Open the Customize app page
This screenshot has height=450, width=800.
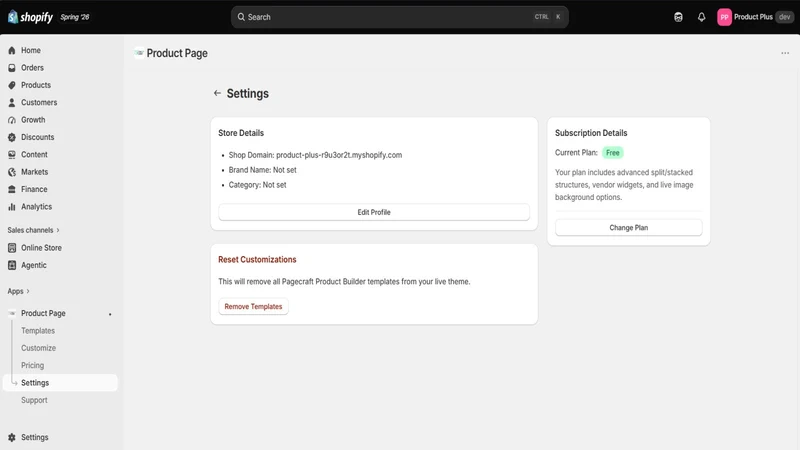click(x=38, y=348)
